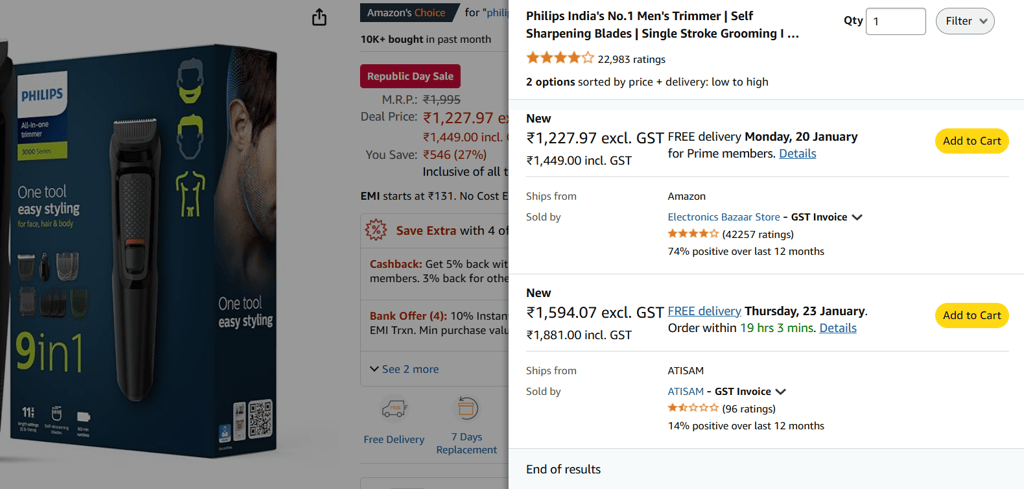Open the Electronics Bazaar Store seller link
This screenshot has height=489, width=1024.
click(724, 217)
